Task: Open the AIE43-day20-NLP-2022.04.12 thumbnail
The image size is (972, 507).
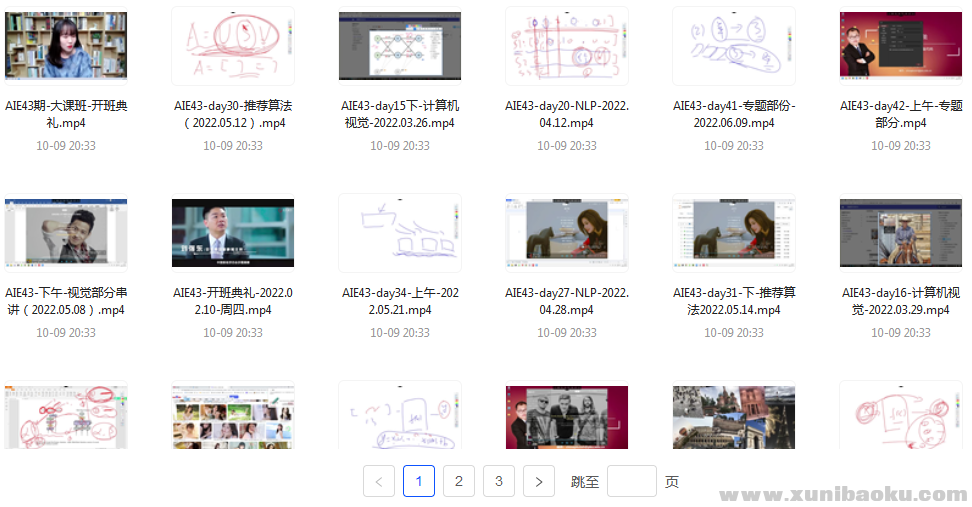Action: point(567,46)
